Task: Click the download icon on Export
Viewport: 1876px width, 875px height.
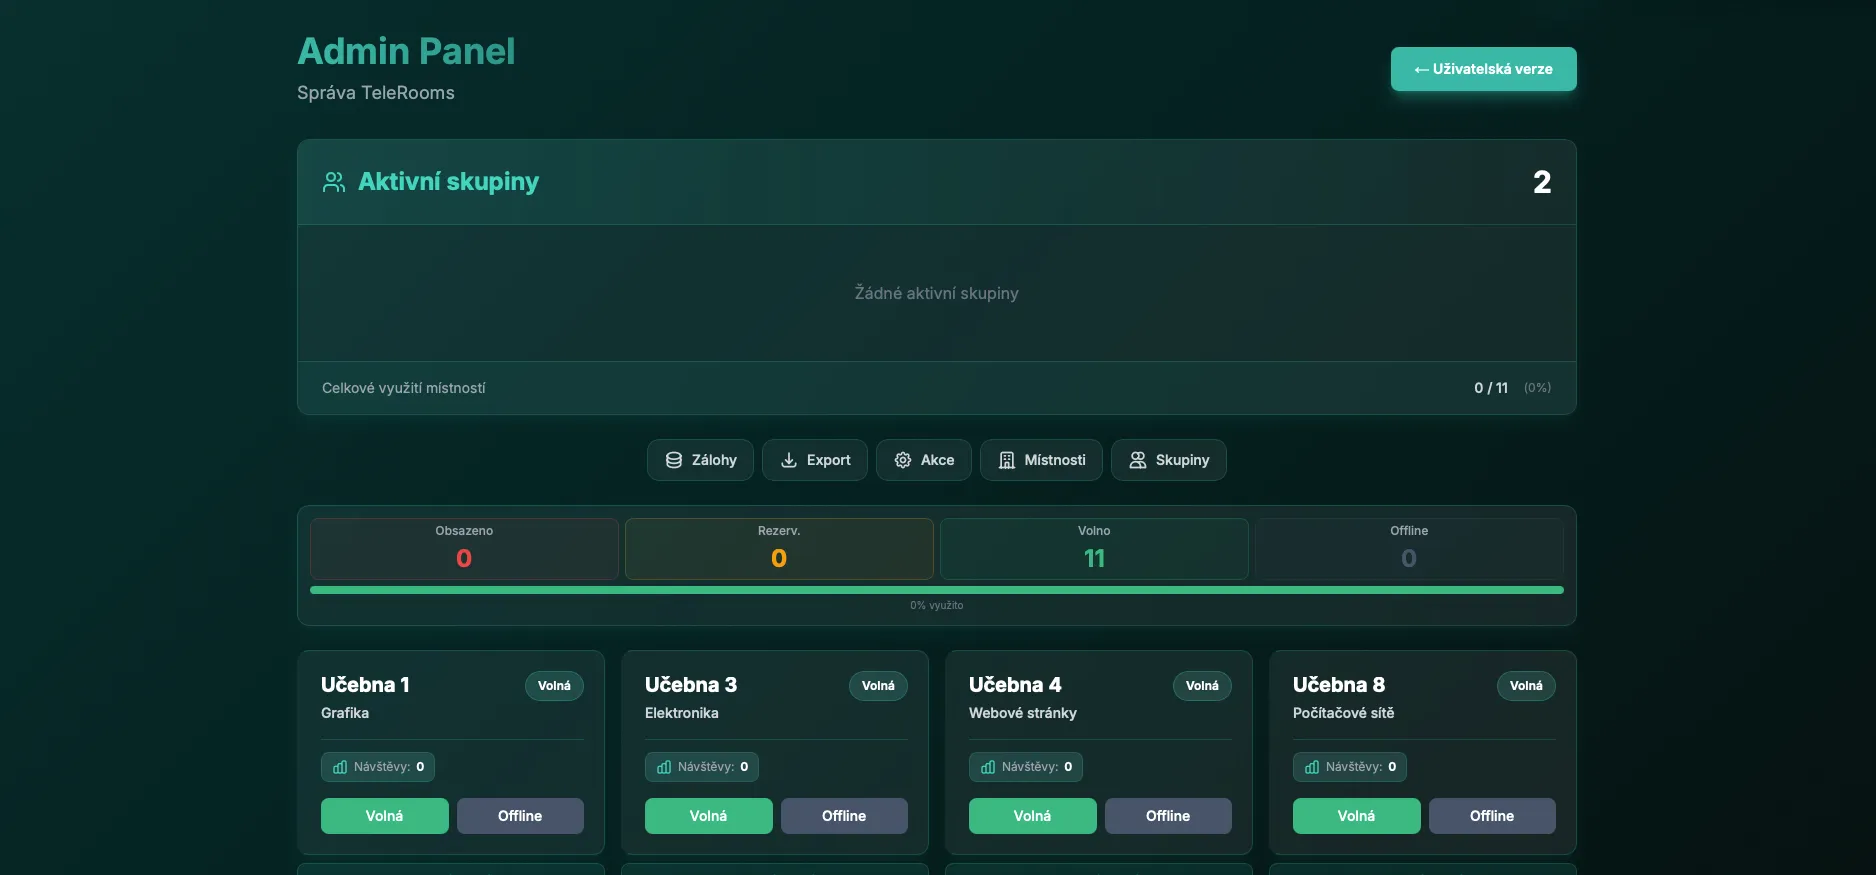Action: pos(789,460)
